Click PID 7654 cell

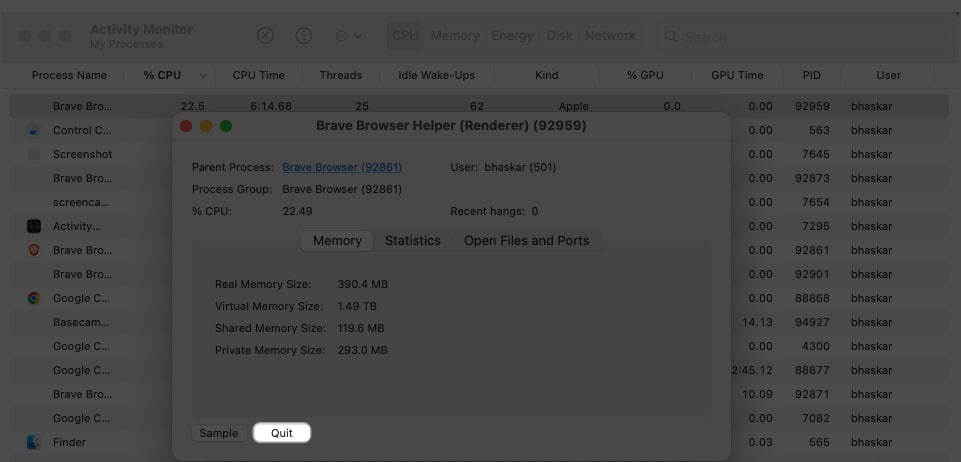(x=816, y=202)
